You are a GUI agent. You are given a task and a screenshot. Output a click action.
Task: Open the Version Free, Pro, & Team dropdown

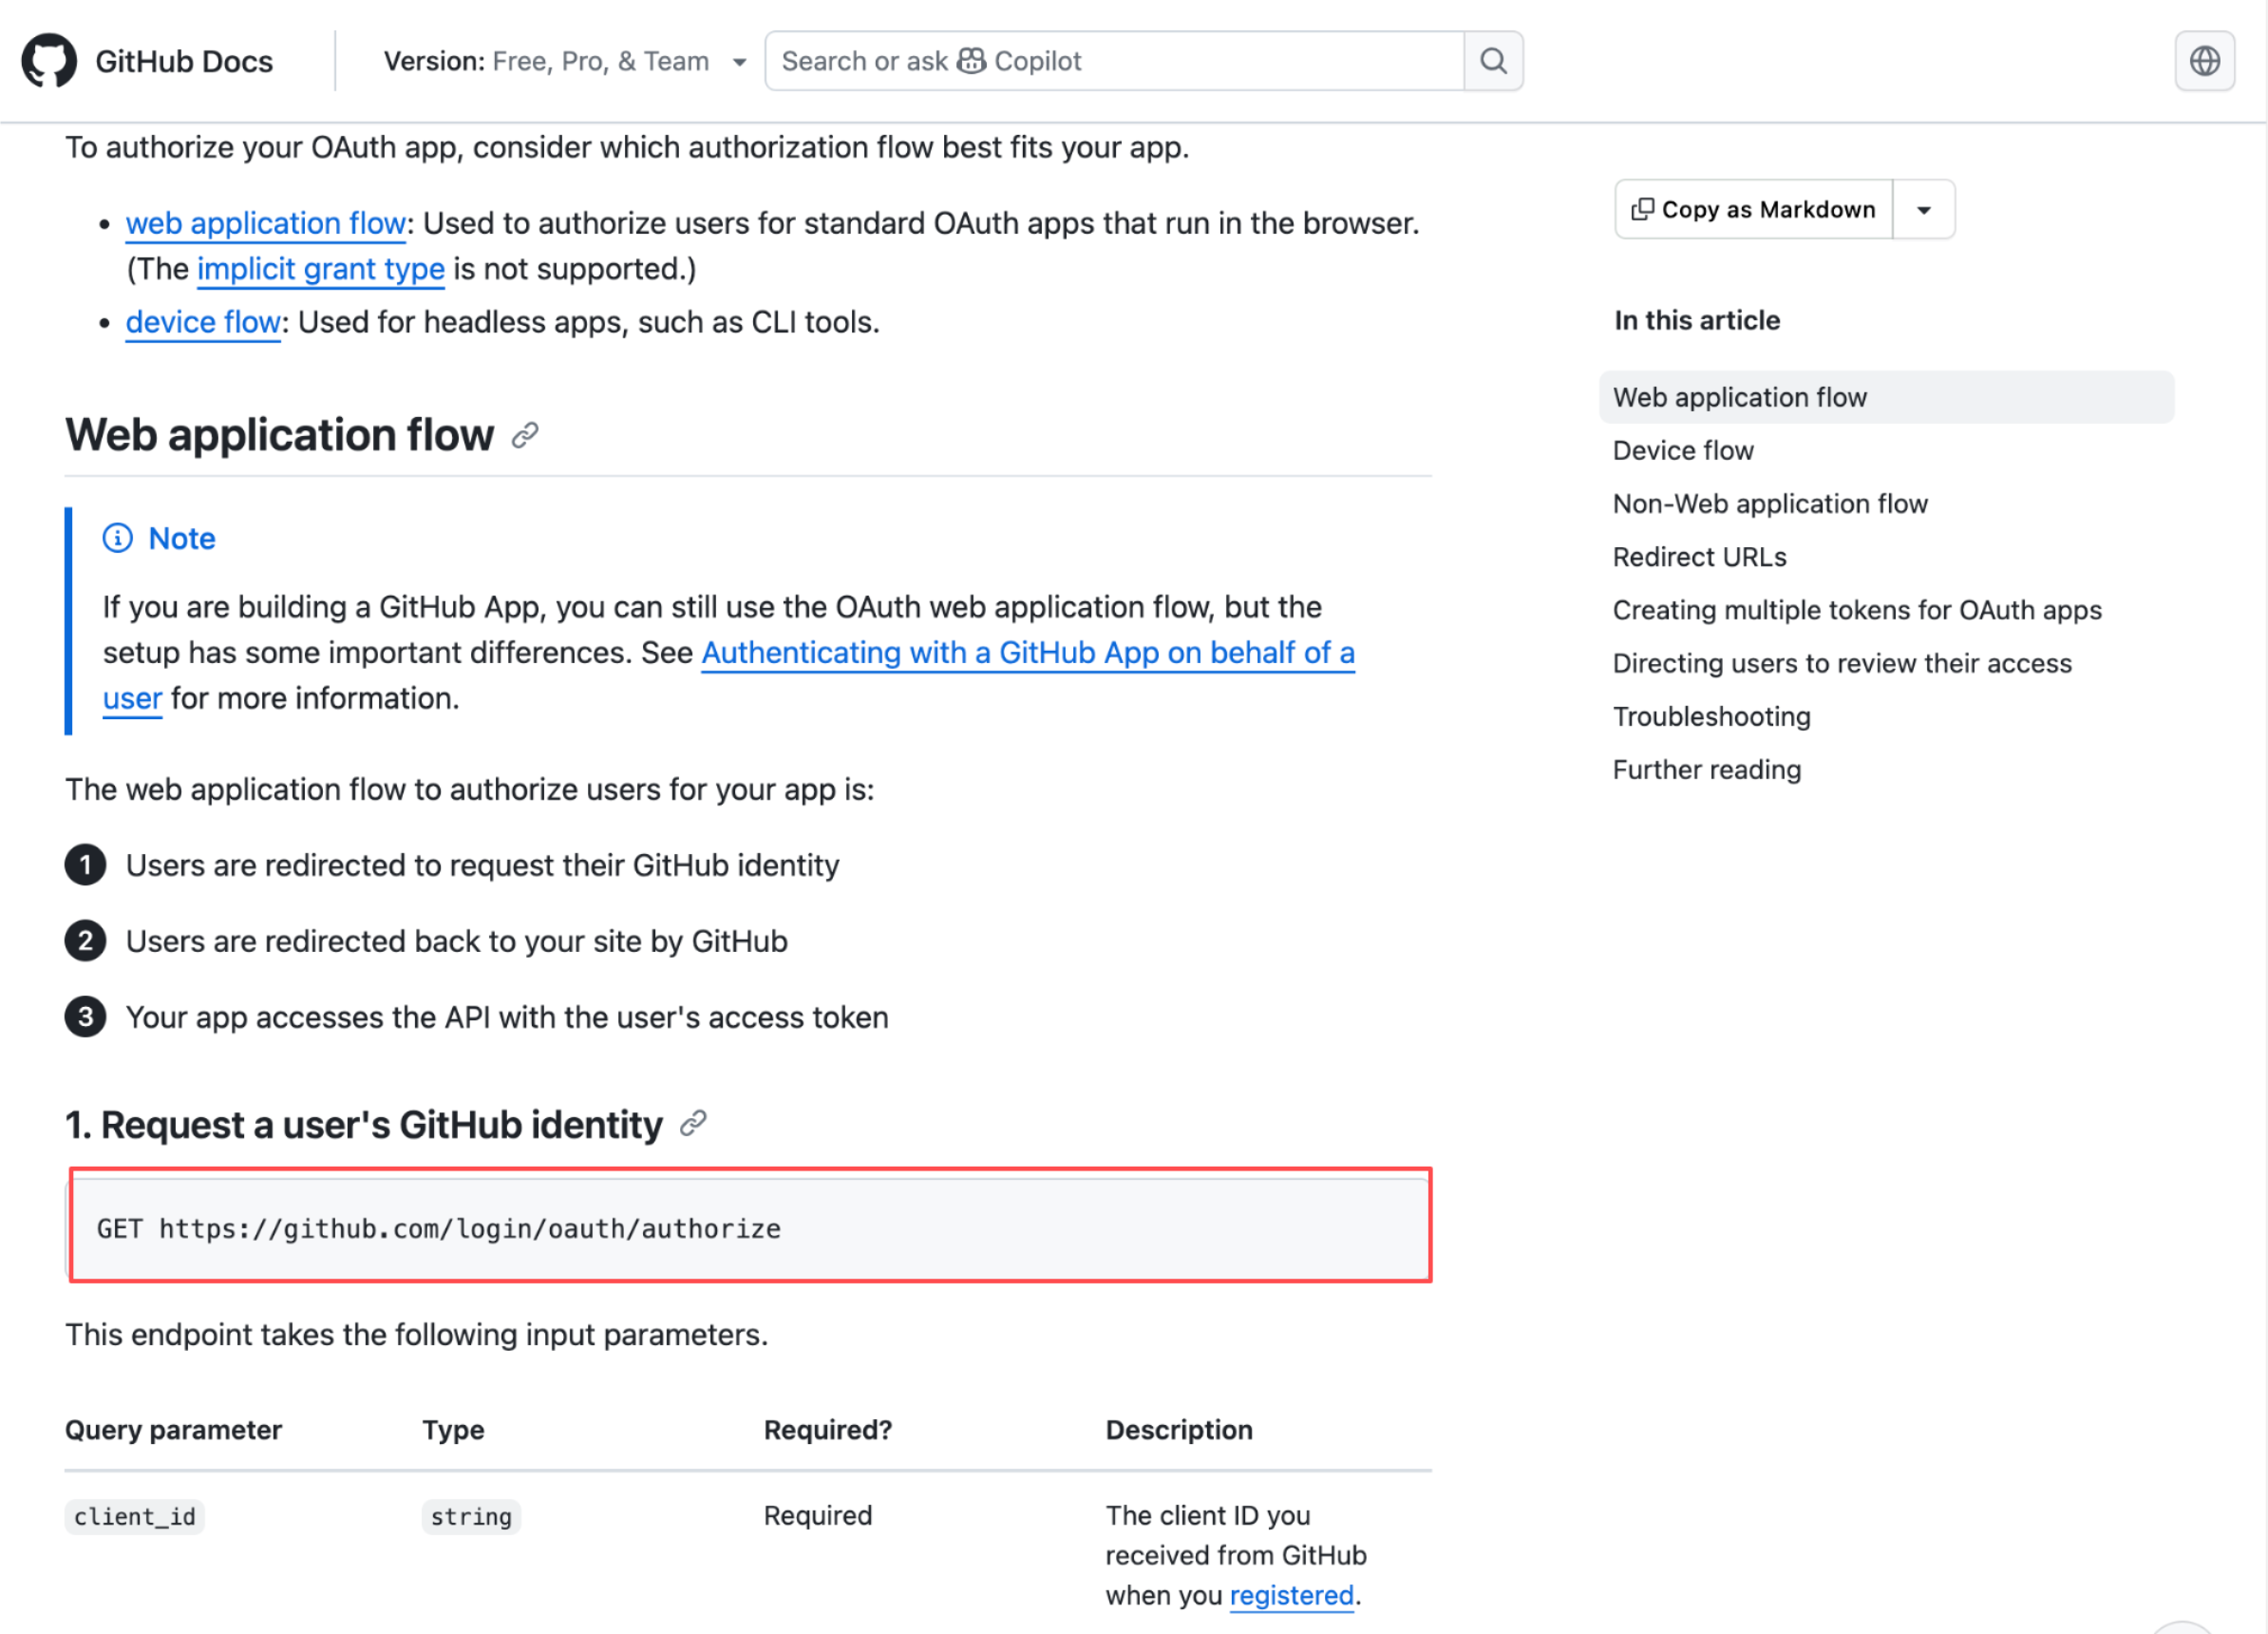point(565,62)
